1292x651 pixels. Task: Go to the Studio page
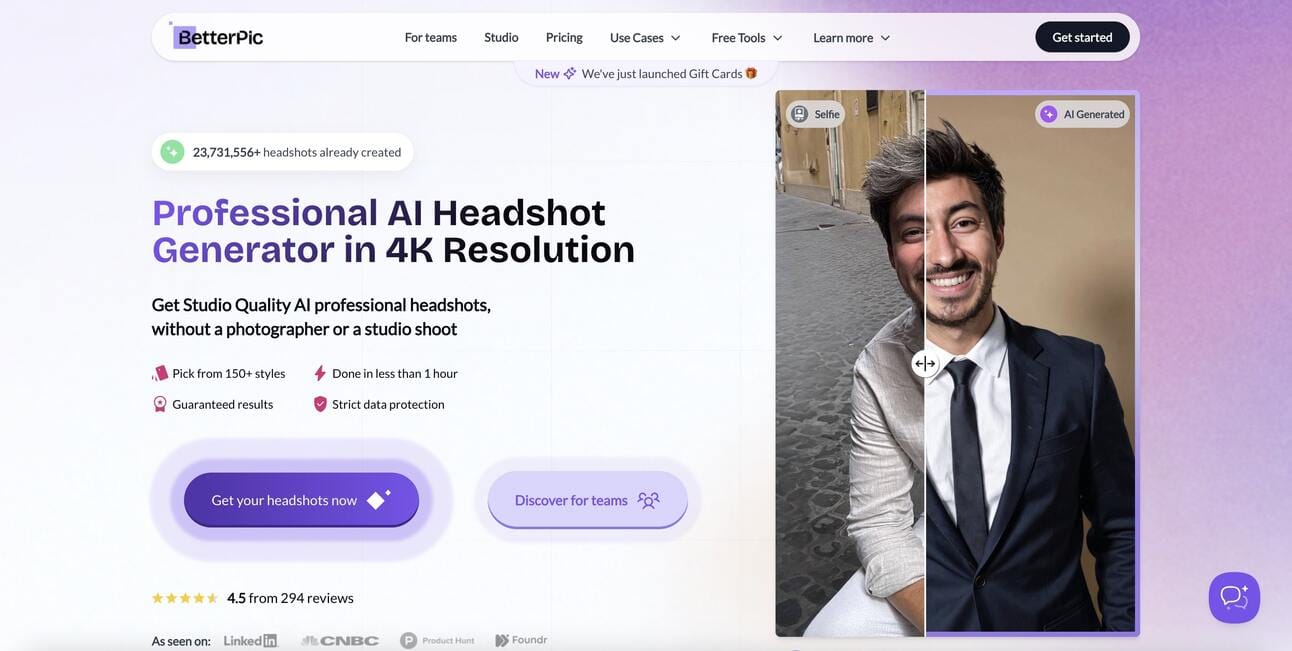pos(501,37)
